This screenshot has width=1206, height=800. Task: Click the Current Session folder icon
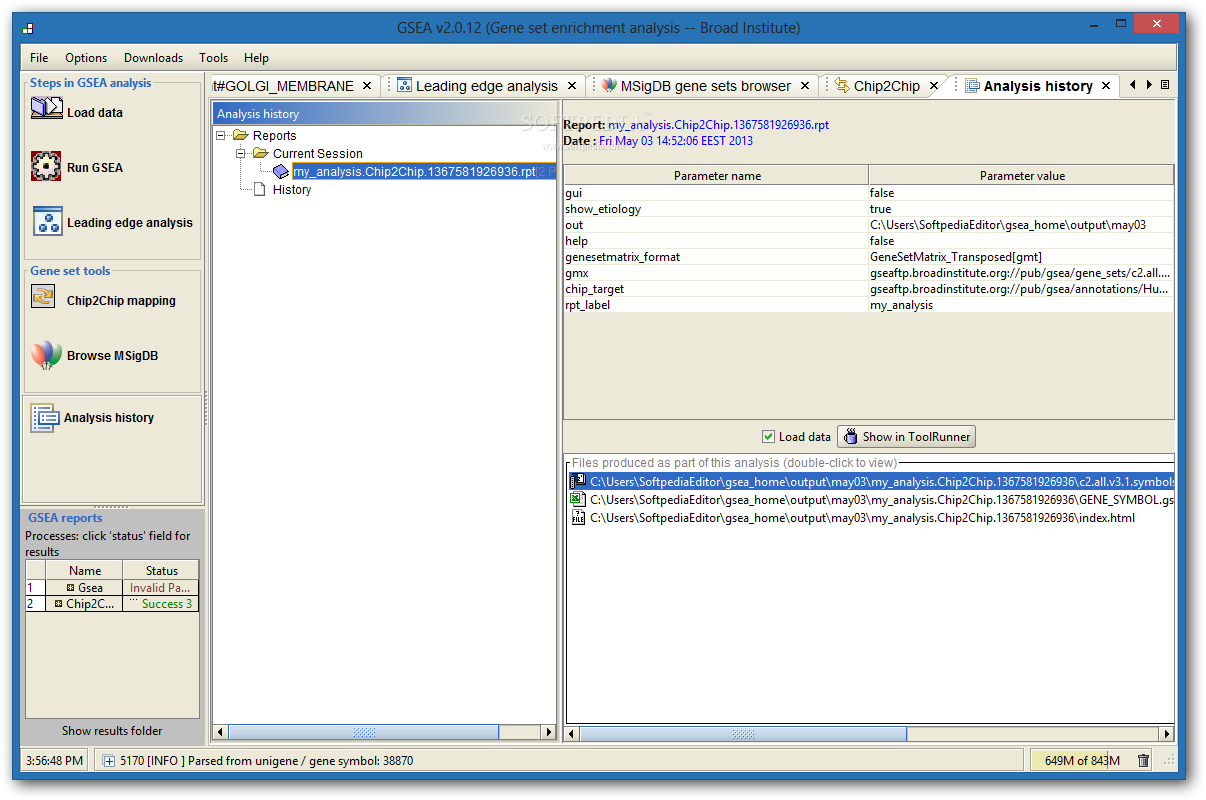pos(261,153)
